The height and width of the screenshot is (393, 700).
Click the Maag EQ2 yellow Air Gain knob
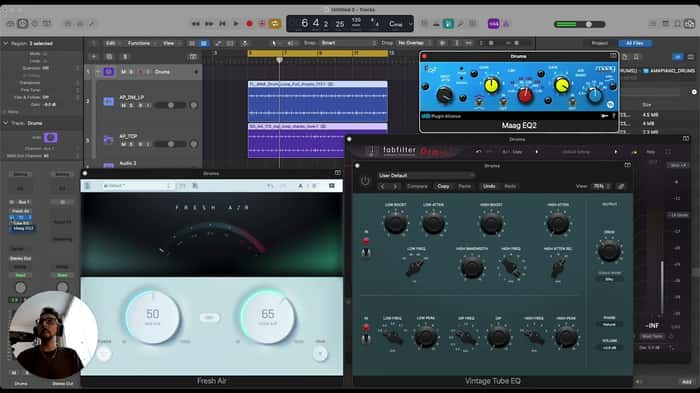(x=562, y=85)
